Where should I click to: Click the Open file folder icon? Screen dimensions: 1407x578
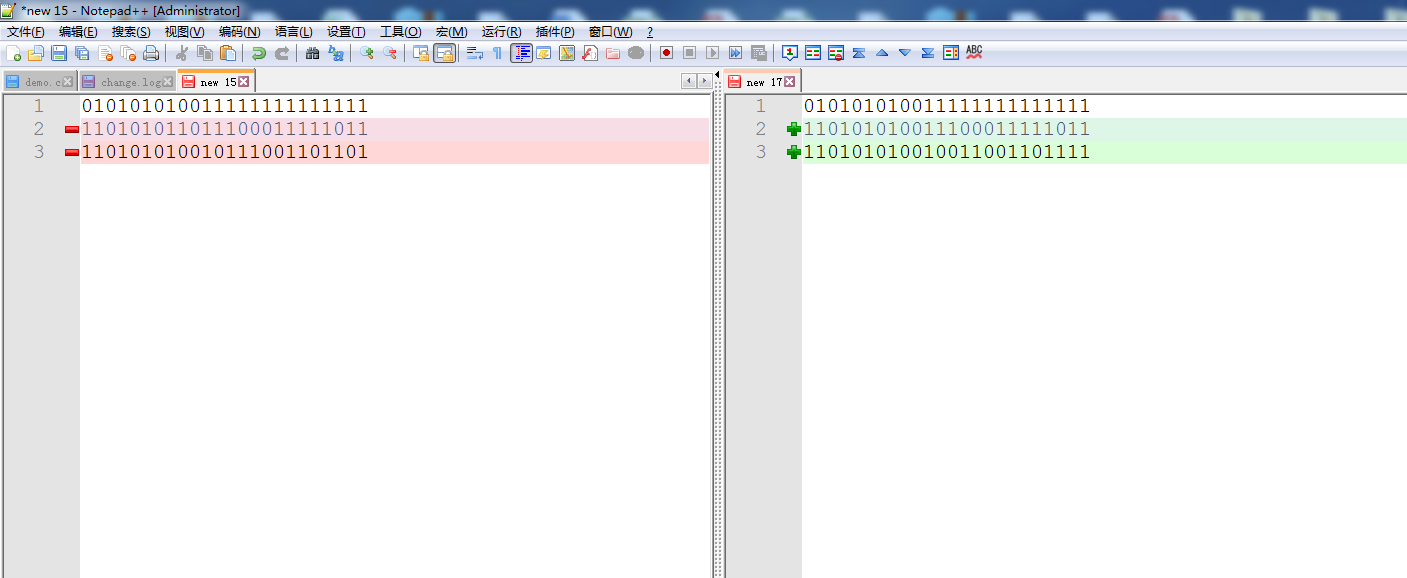pyautogui.click(x=36, y=53)
